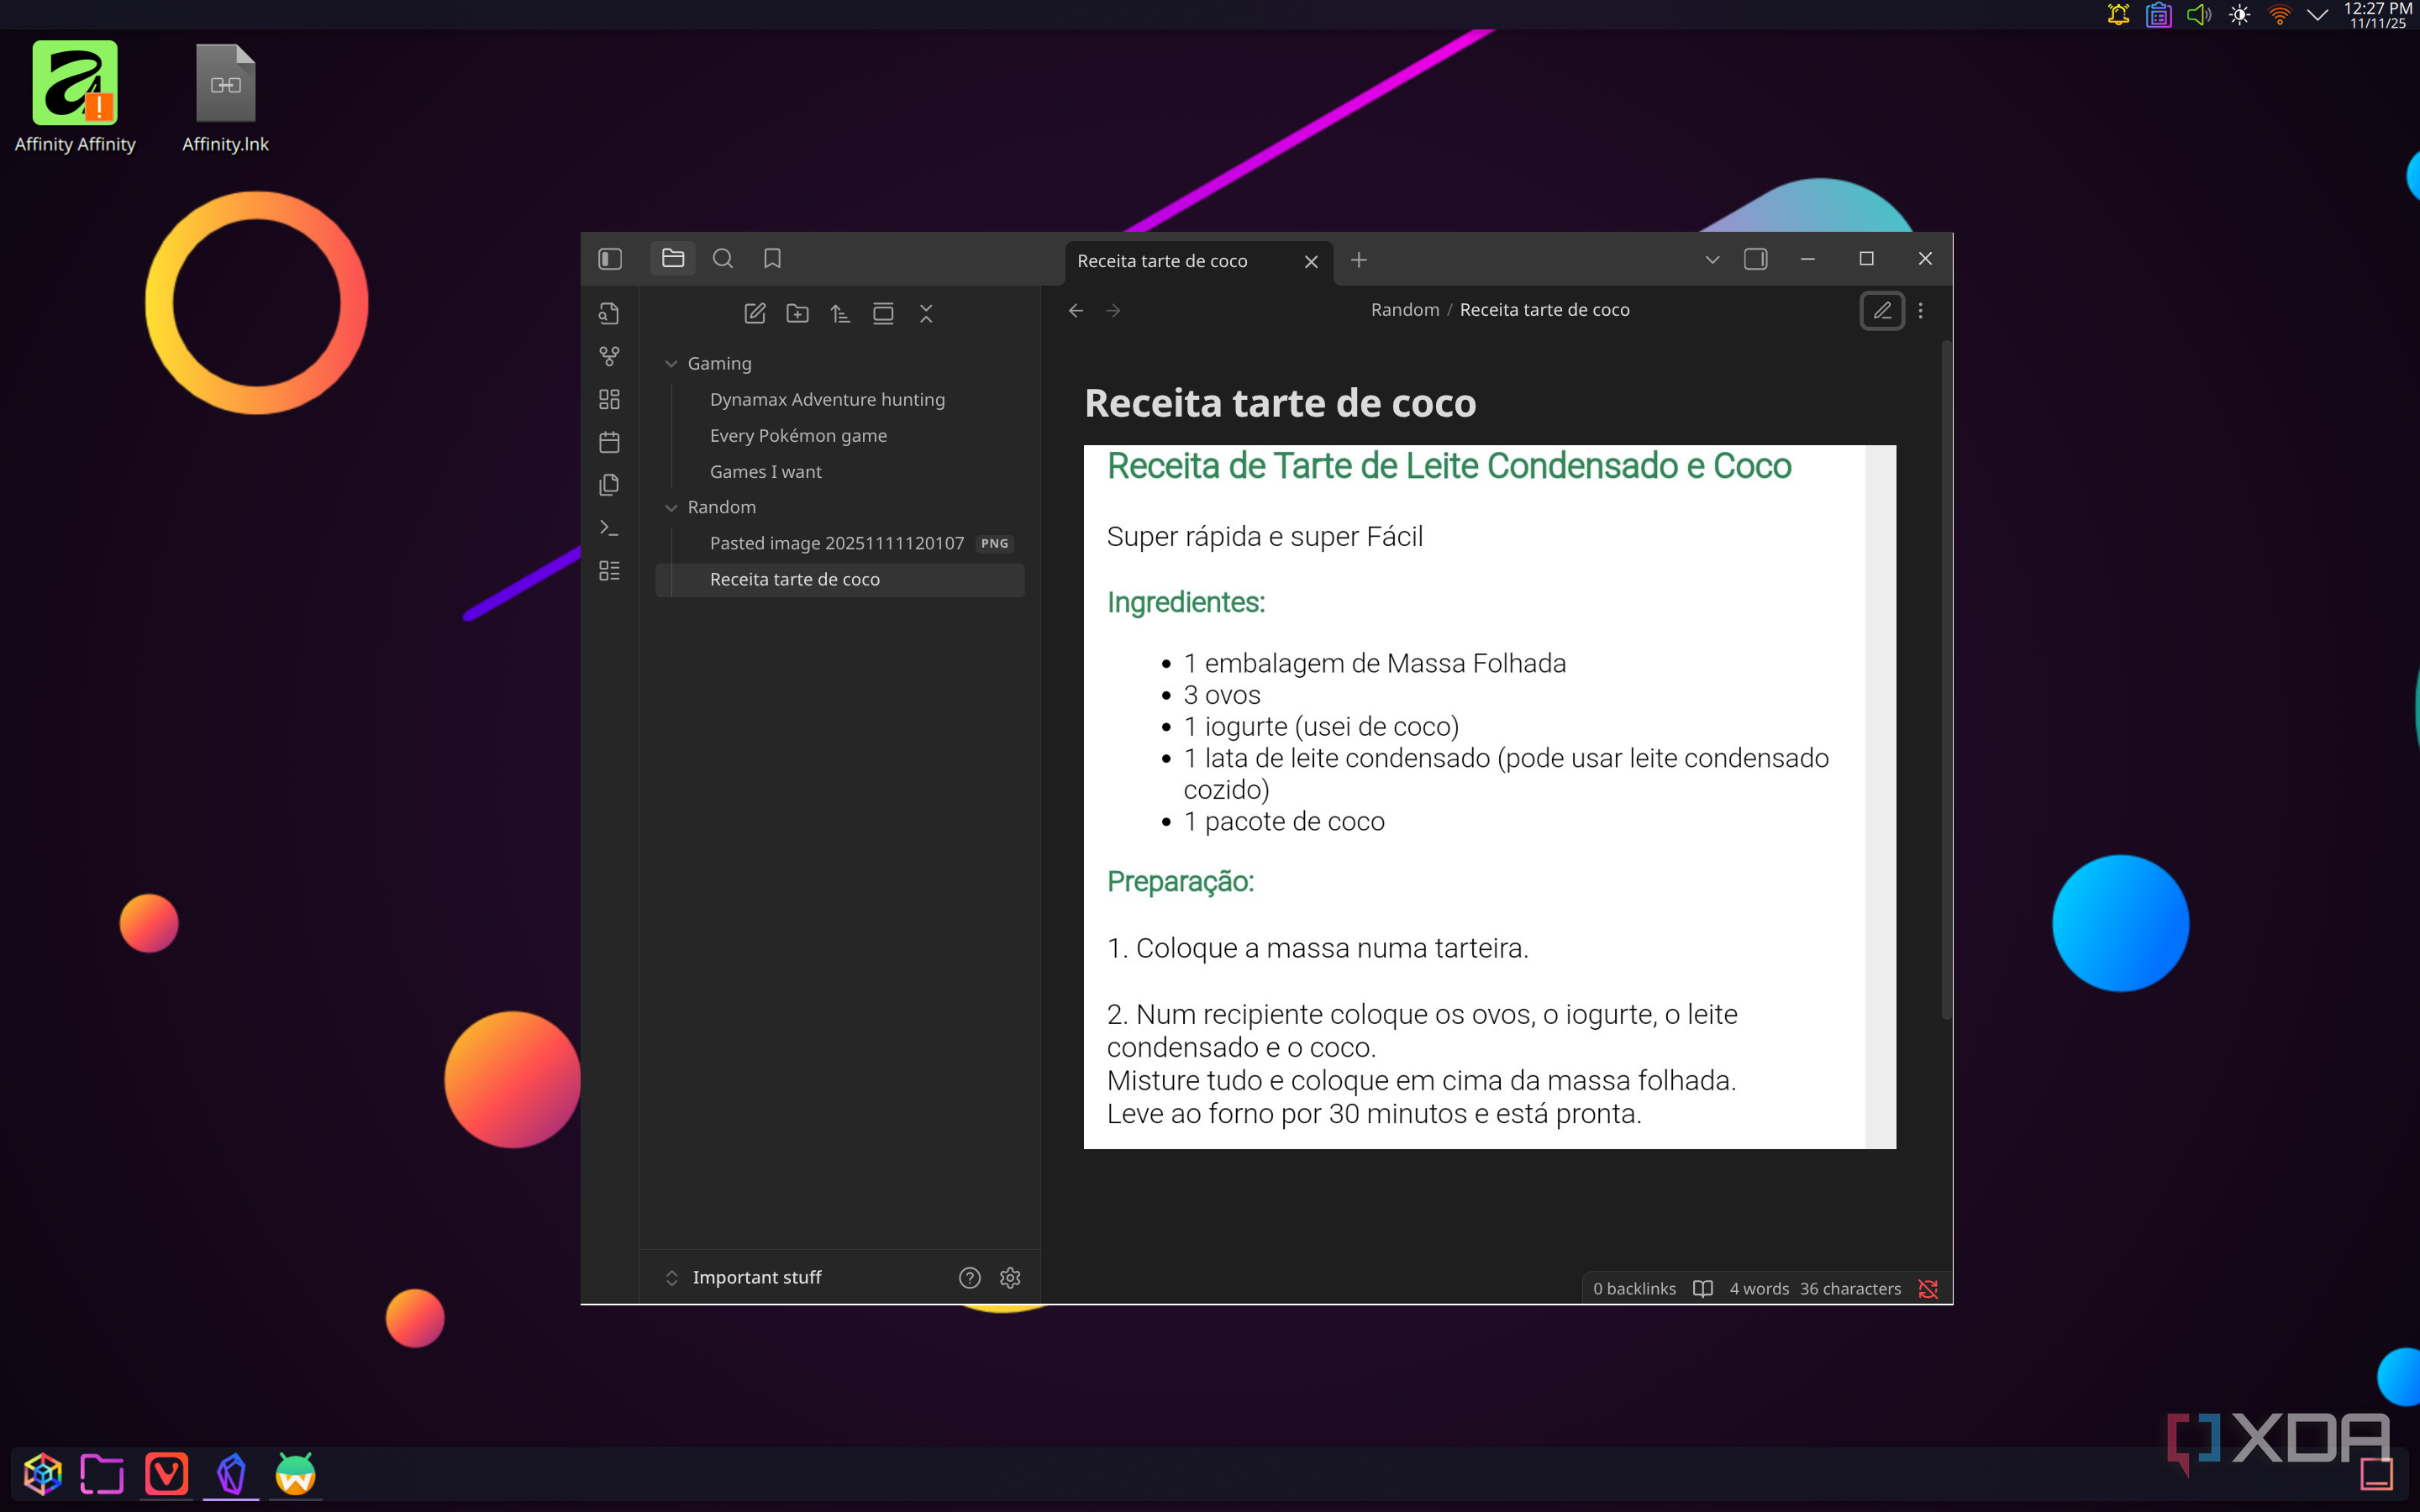The image size is (2420, 1512).
Task: Change sort order icon
Action: (840, 314)
